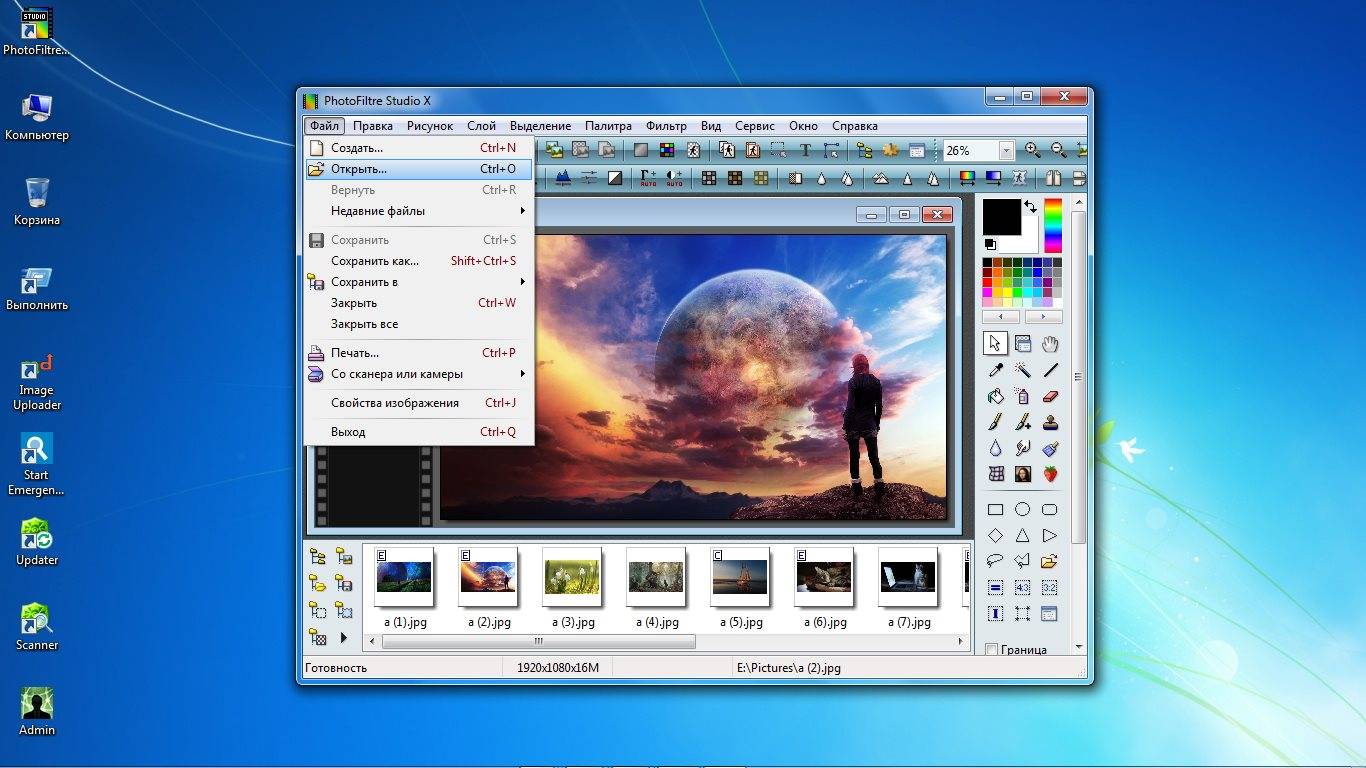Image resolution: width=1366 pixels, height=768 pixels.
Task: Click Выход to quit the program
Action: click(418, 432)
